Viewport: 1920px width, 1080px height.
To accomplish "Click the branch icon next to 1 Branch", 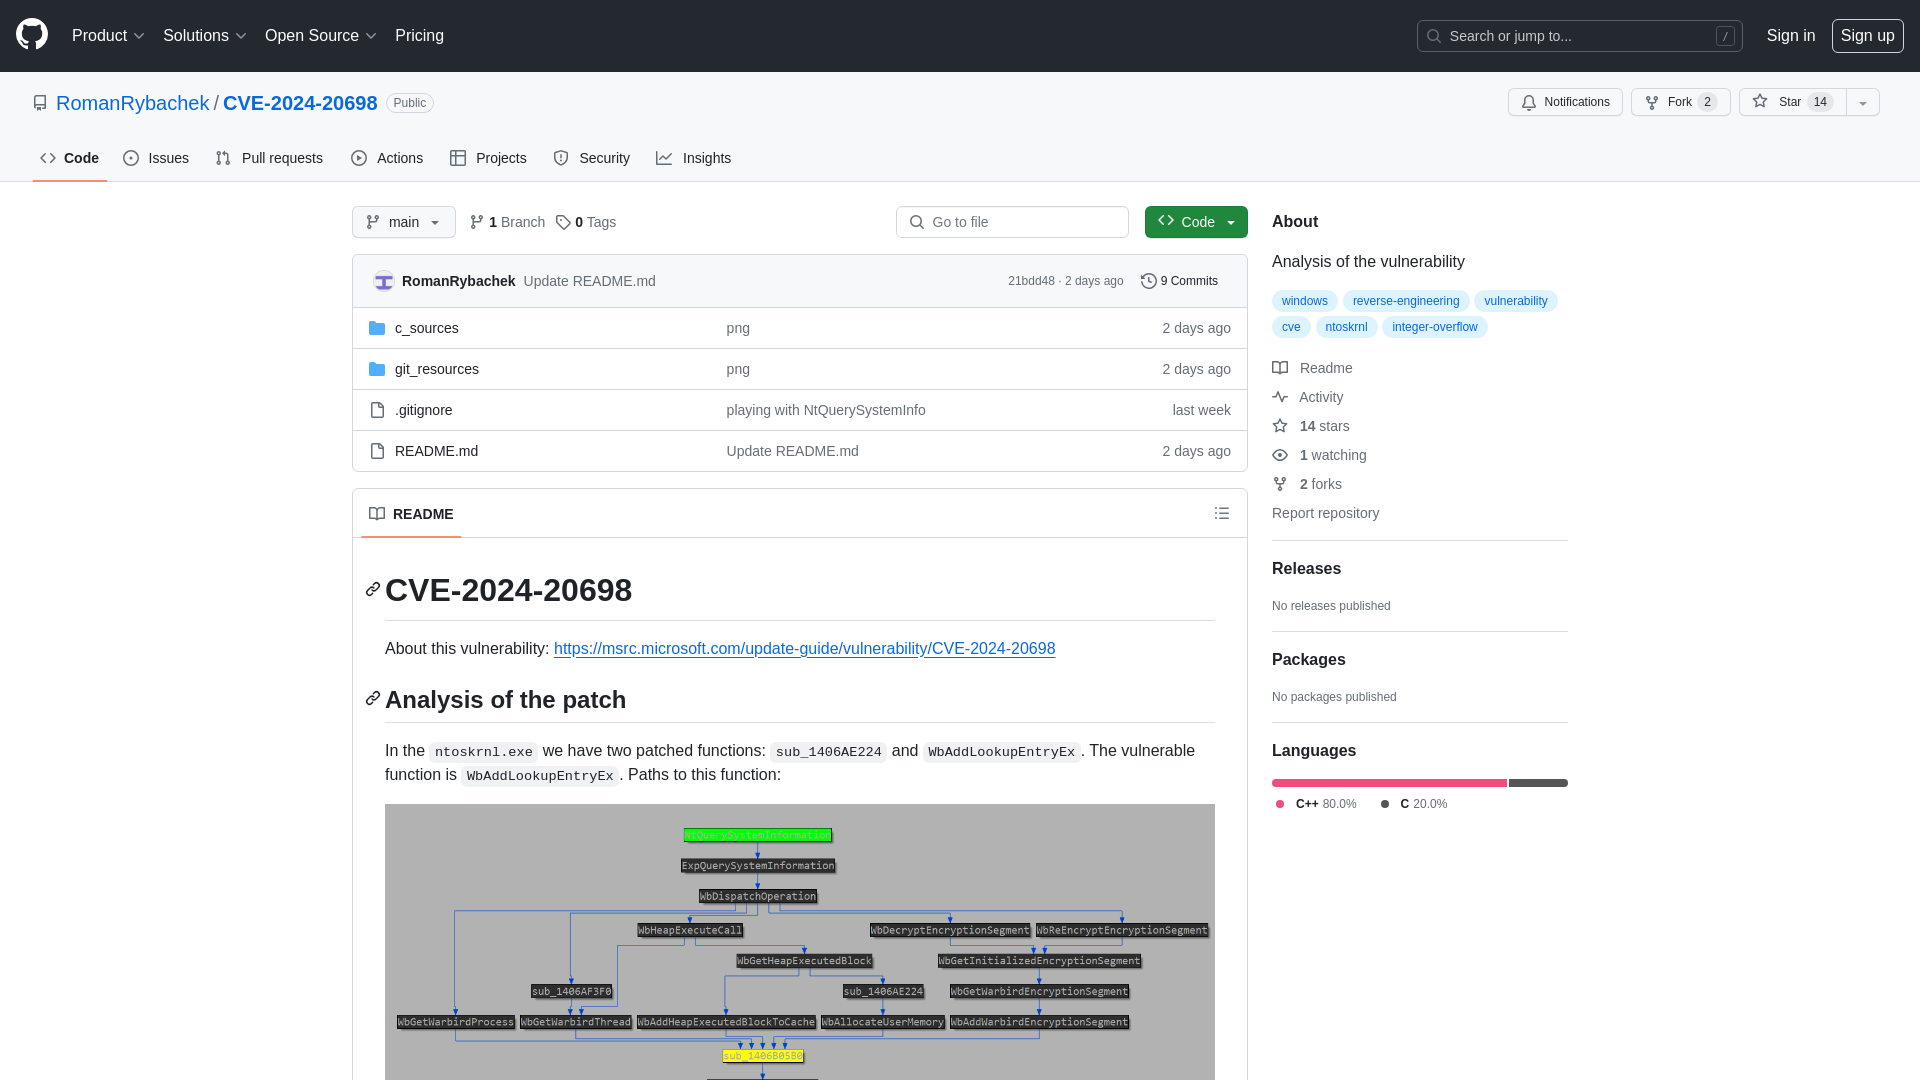I will click(477, 222).
